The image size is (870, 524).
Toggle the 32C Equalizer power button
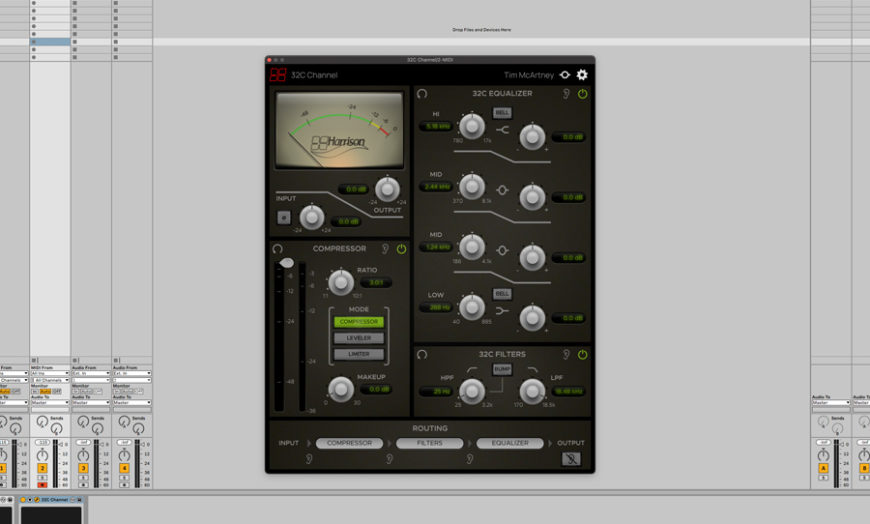(x=582, y=93)
